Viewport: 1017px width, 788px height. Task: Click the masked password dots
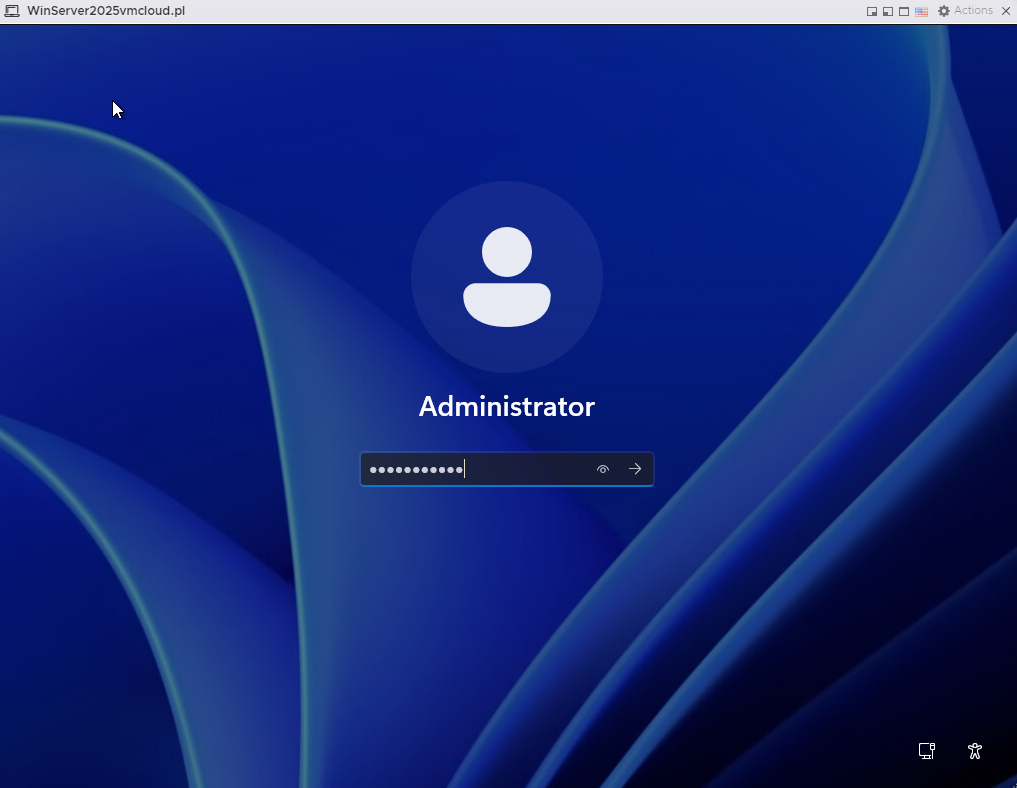tap(415, 469)
